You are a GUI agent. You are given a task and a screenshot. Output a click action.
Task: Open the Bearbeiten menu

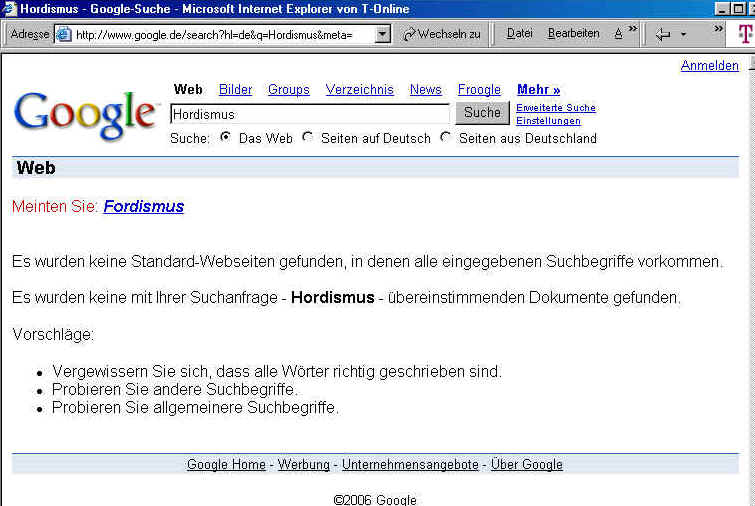pos(573,33)
